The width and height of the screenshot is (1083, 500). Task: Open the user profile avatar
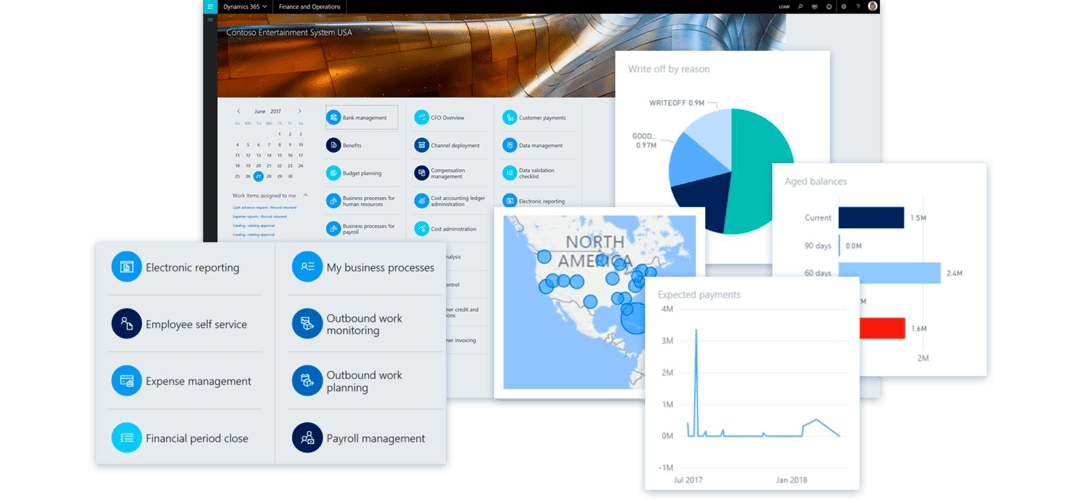[873, 6]
